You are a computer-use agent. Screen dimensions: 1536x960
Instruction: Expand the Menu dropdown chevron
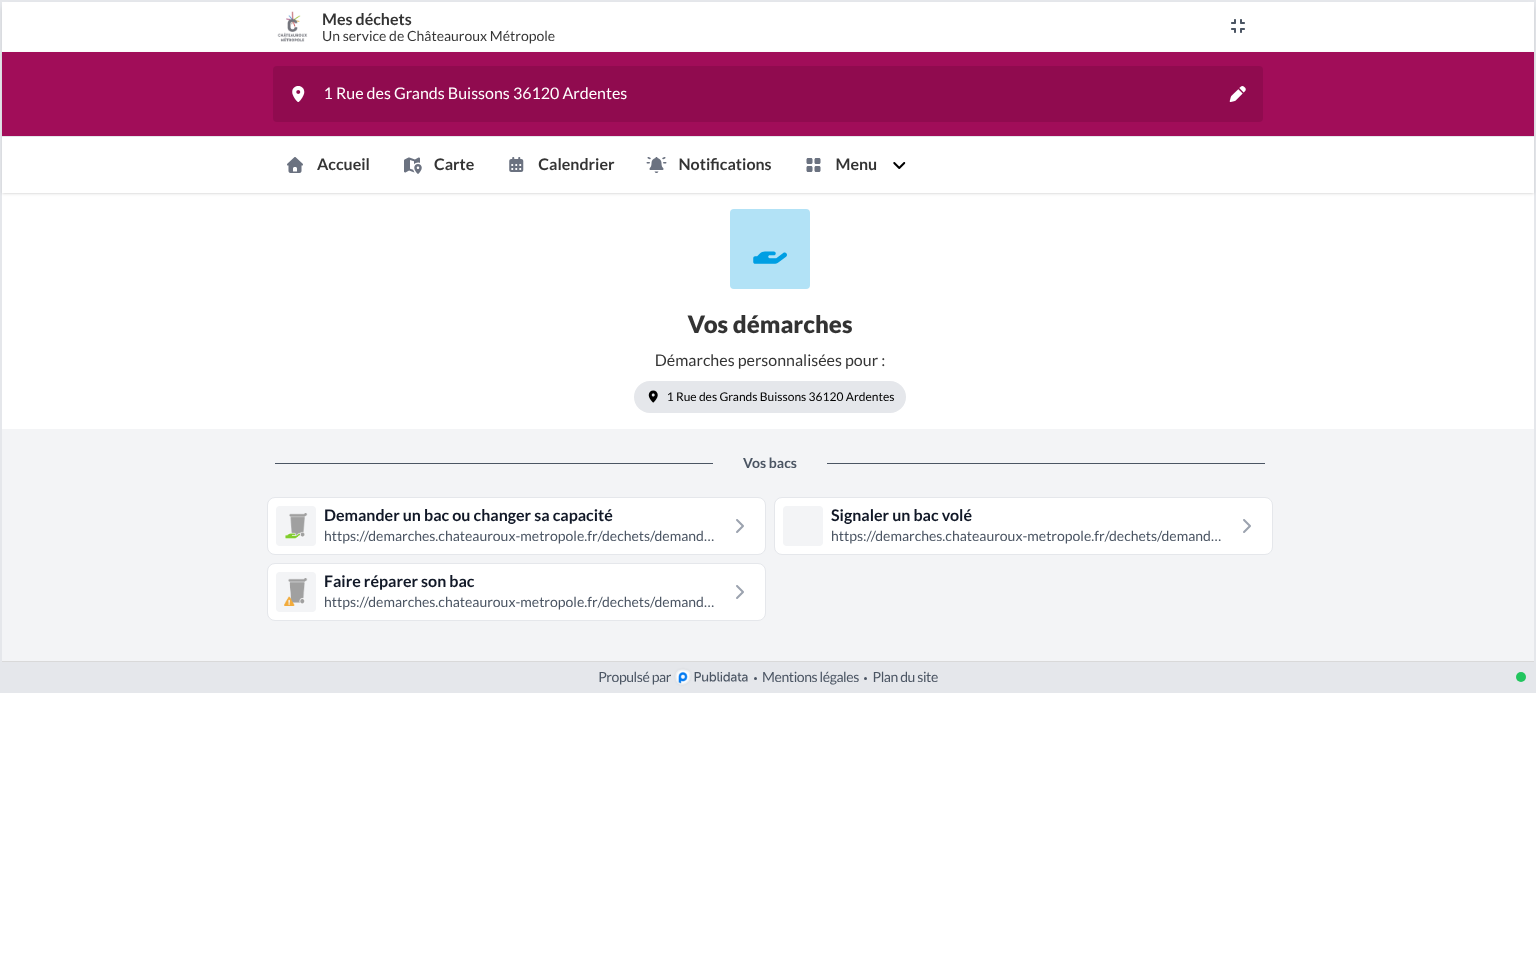(899, 165)
